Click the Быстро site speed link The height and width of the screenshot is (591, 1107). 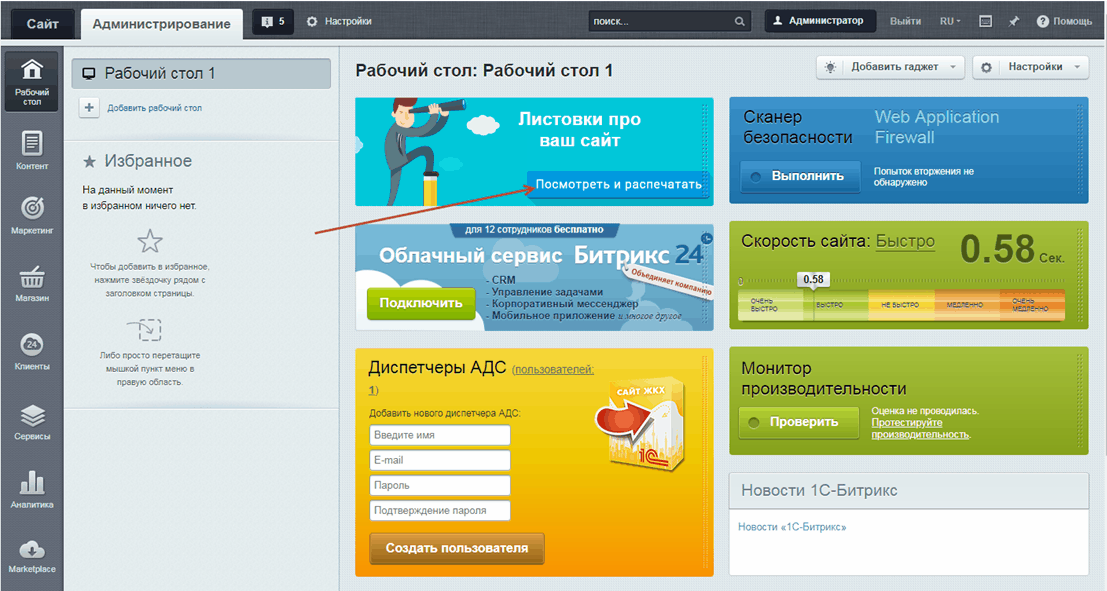click(905, 241)
